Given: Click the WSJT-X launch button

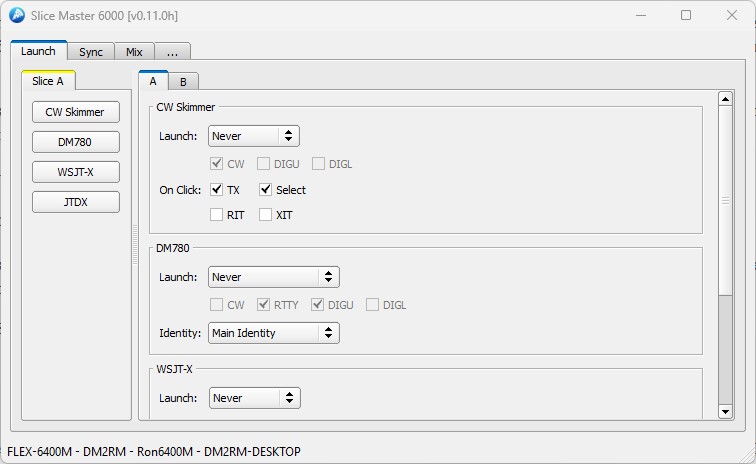Looking at the screenshot, I should (76, 172).
